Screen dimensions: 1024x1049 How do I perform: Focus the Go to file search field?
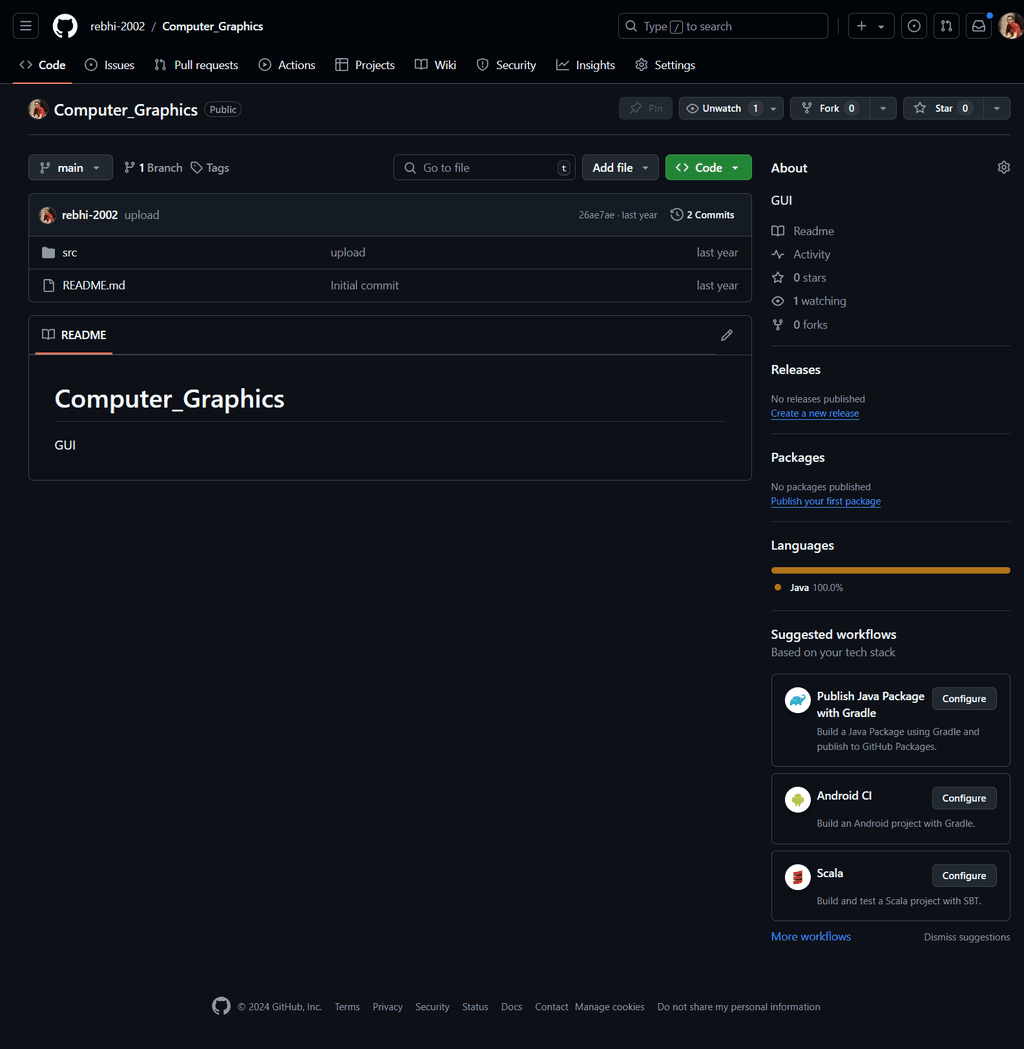pyautogui.click(x=484, y=167)
